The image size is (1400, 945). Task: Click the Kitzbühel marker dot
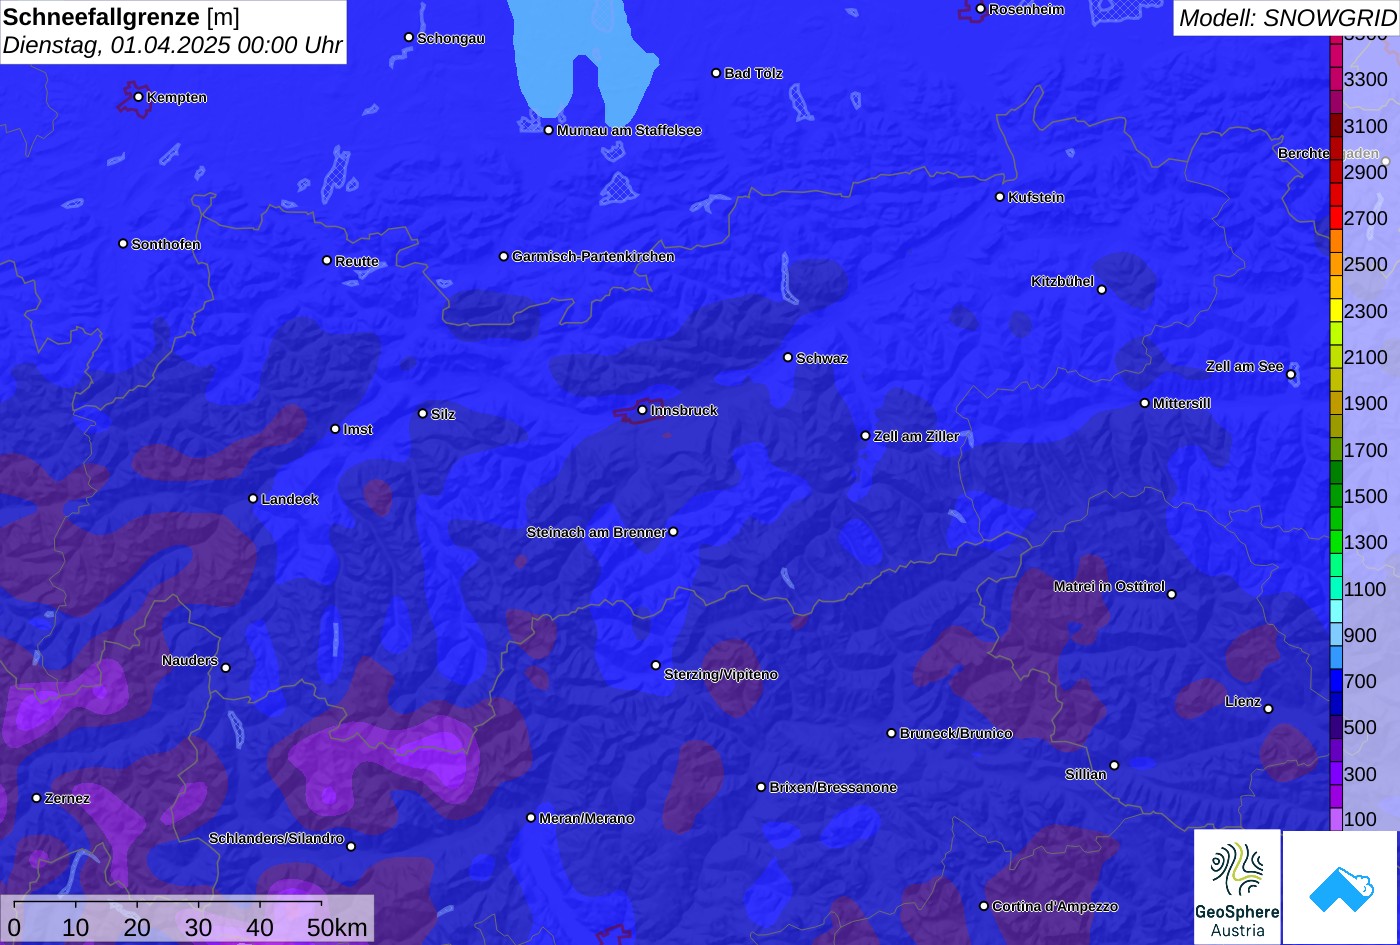(x=1102, y=290)
